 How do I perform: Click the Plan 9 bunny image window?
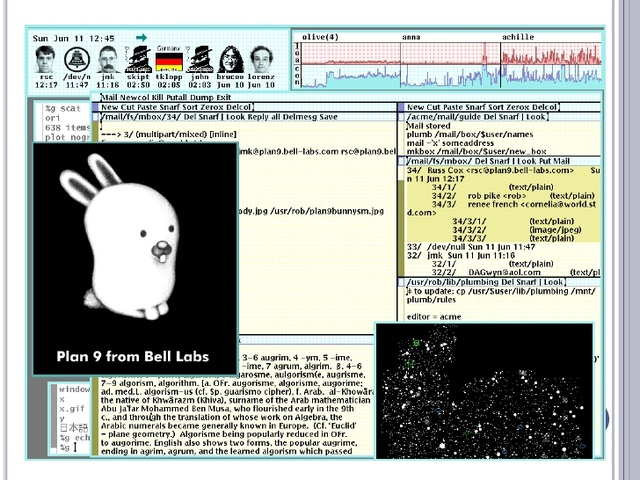coord(135,258)
